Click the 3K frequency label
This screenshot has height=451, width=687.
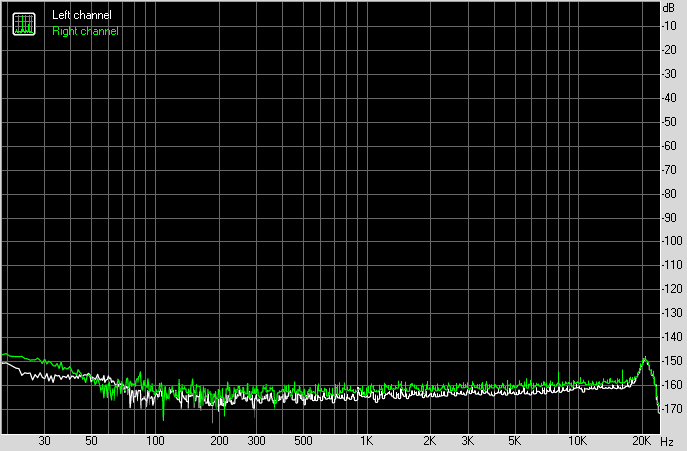467,441
